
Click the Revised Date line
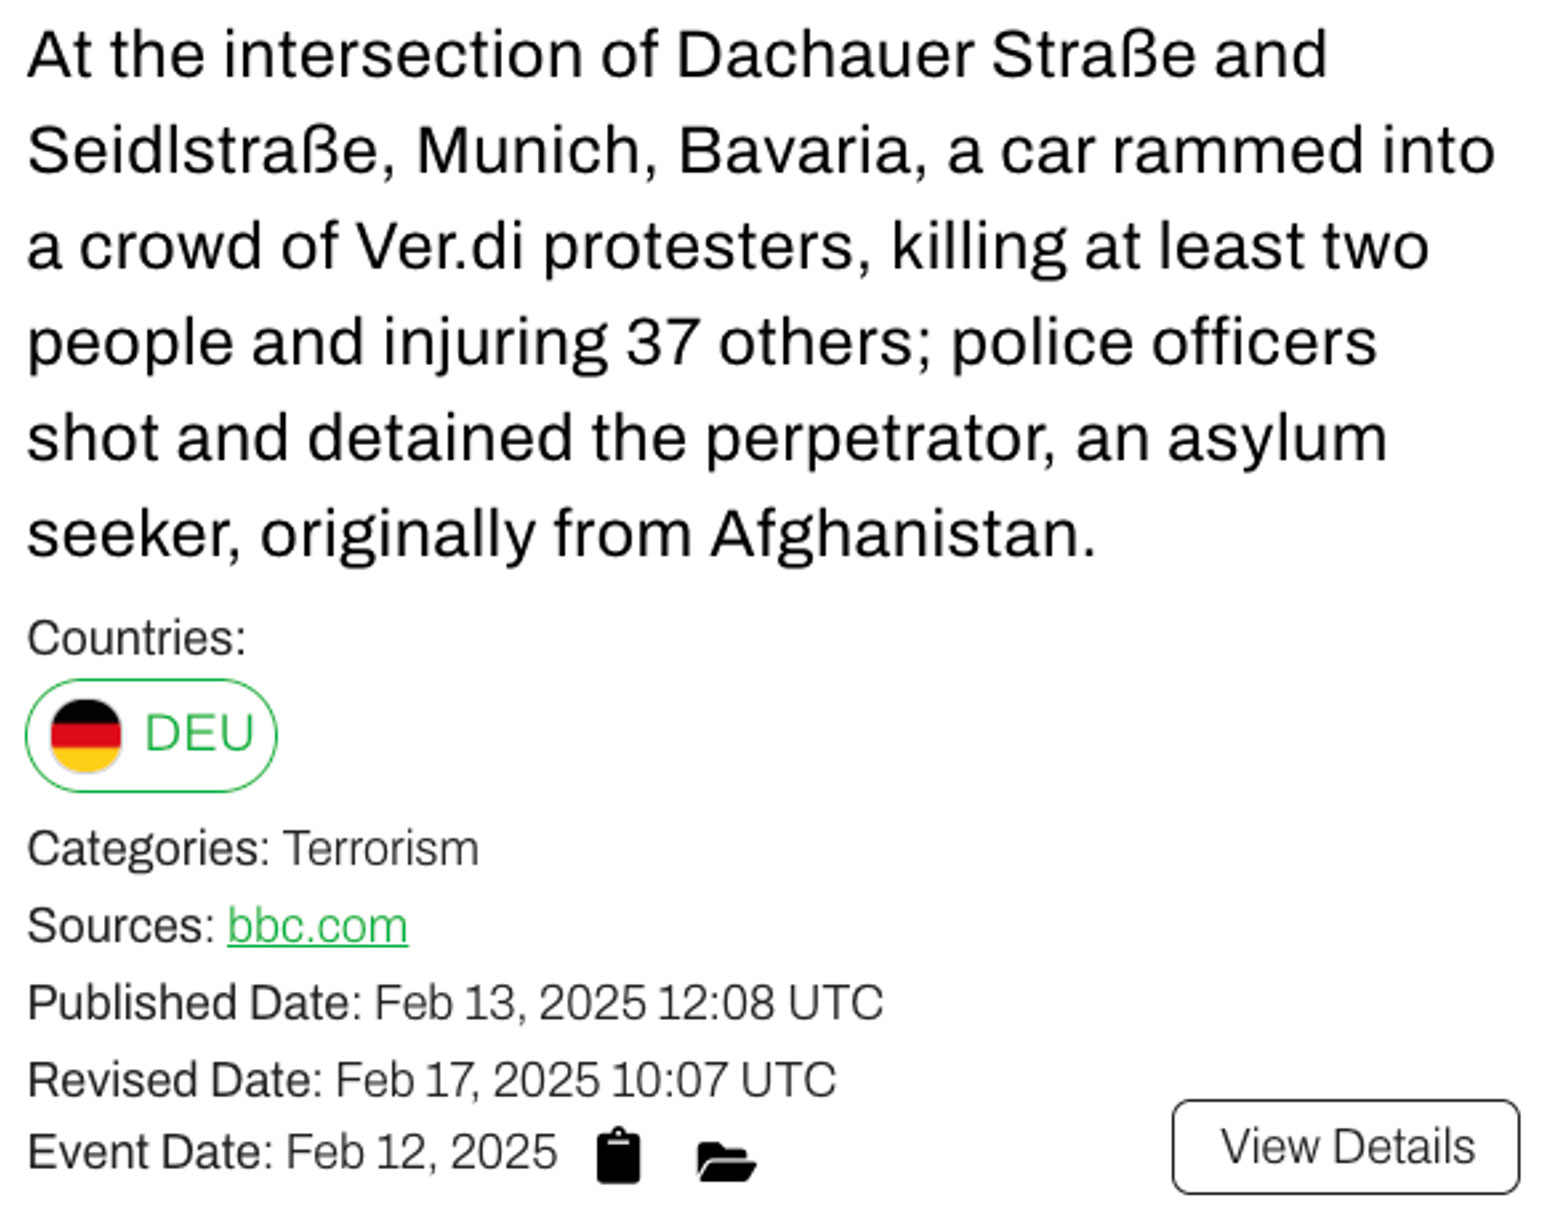pyautogui.click(x=431, y=1080)
